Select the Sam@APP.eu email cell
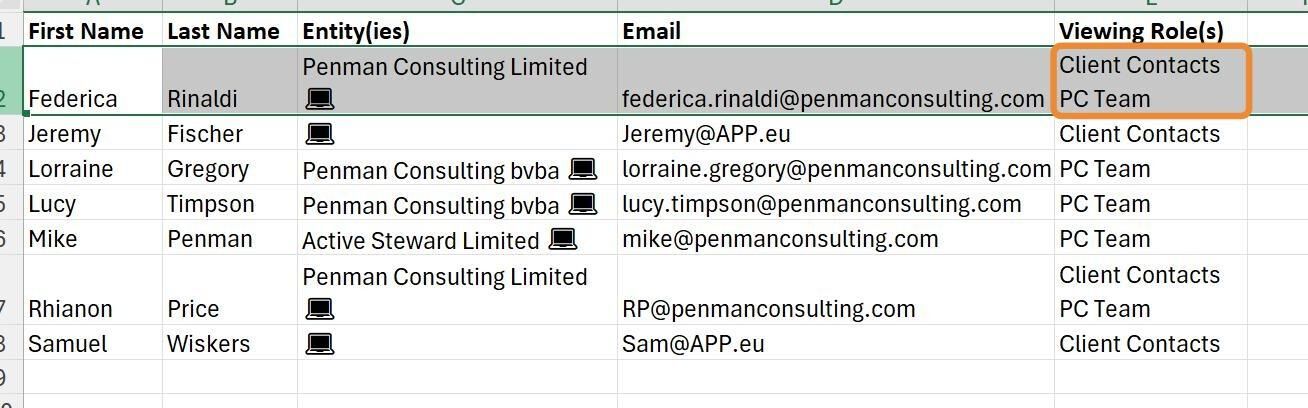1308x408 pixels. coord(693,344)
